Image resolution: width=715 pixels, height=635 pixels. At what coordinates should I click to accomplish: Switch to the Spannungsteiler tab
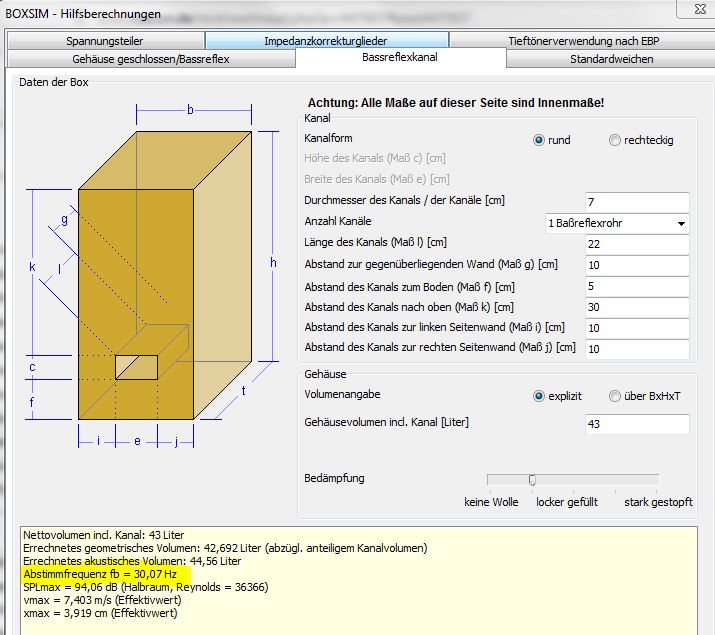pos(105,40)
